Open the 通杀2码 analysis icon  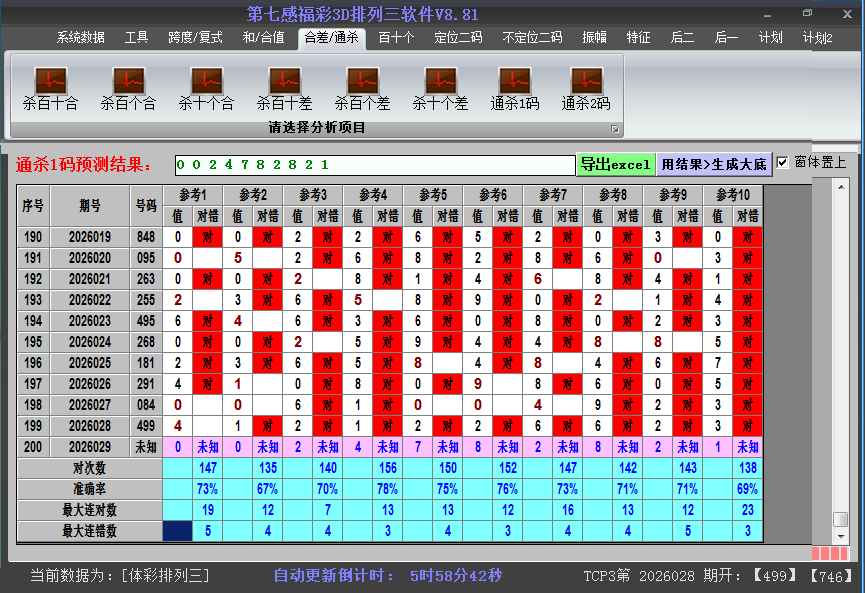(585, 85)
